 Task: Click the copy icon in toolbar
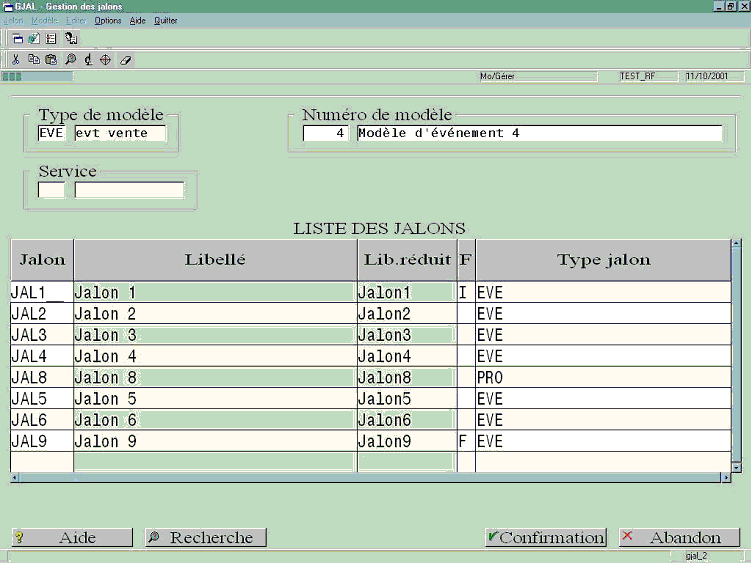pyautogui.click(x=34, y=59)
